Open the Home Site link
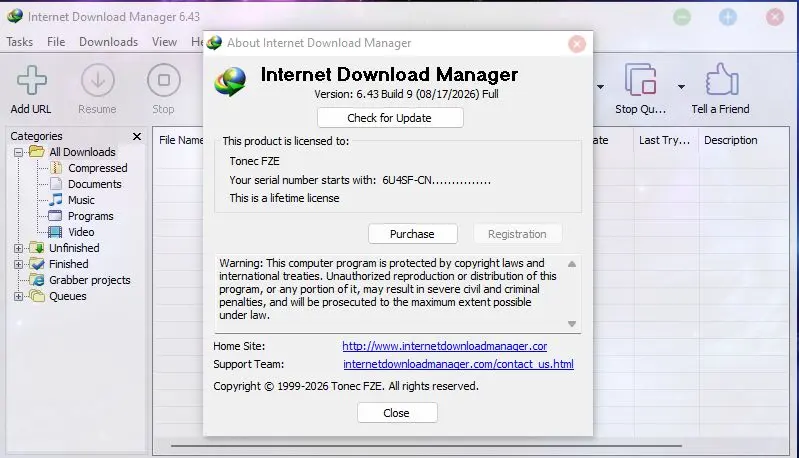Screen dimensions: 799x458 (444, 346)
